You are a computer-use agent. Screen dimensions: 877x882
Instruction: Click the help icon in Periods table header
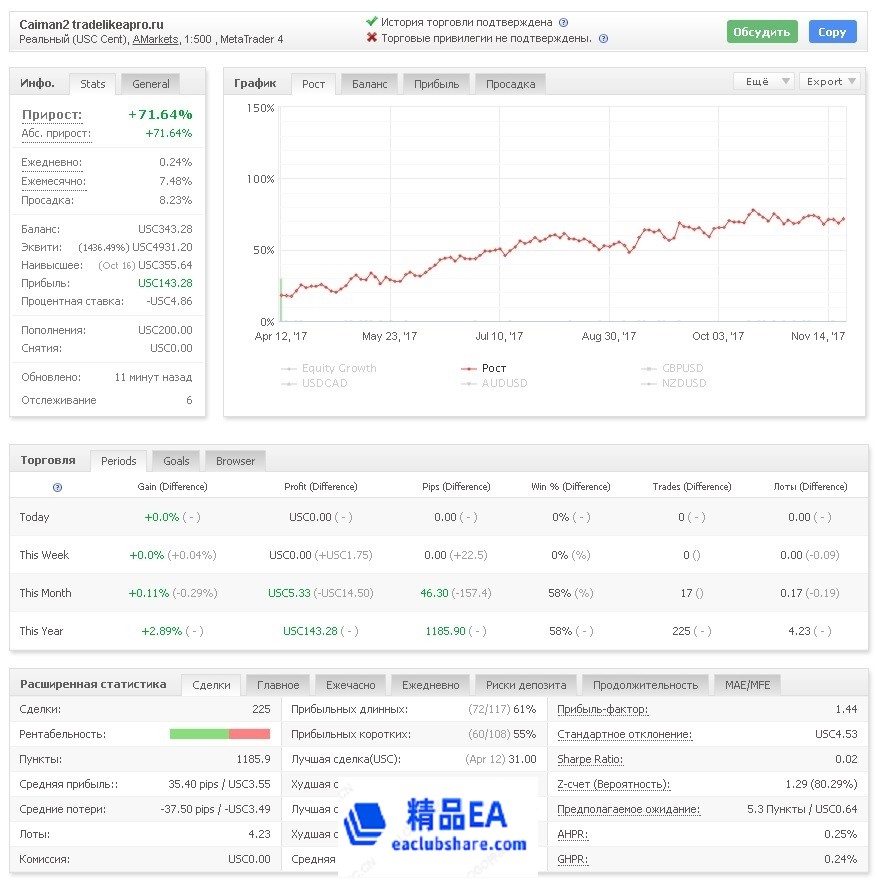[x=57, y=487]
